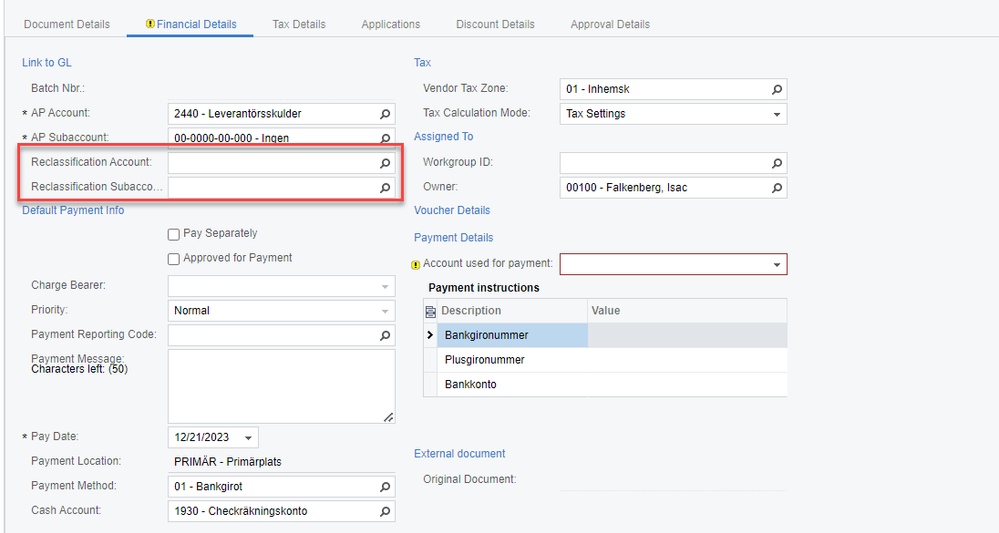Click PRIMÄR - Primärplats payment location text
Viewport: 999px width, 533px height.
pos(227,462)
